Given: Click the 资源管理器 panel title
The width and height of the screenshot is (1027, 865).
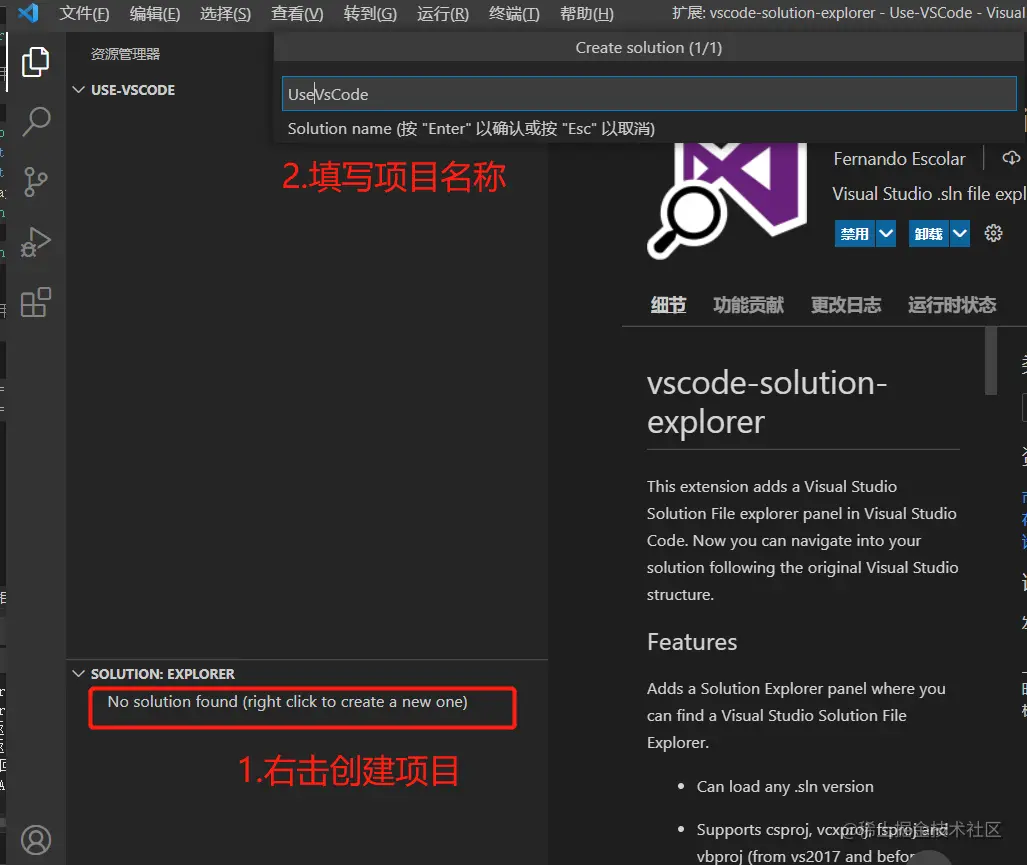Looking at the screenshot, I should tap(125, 54).
